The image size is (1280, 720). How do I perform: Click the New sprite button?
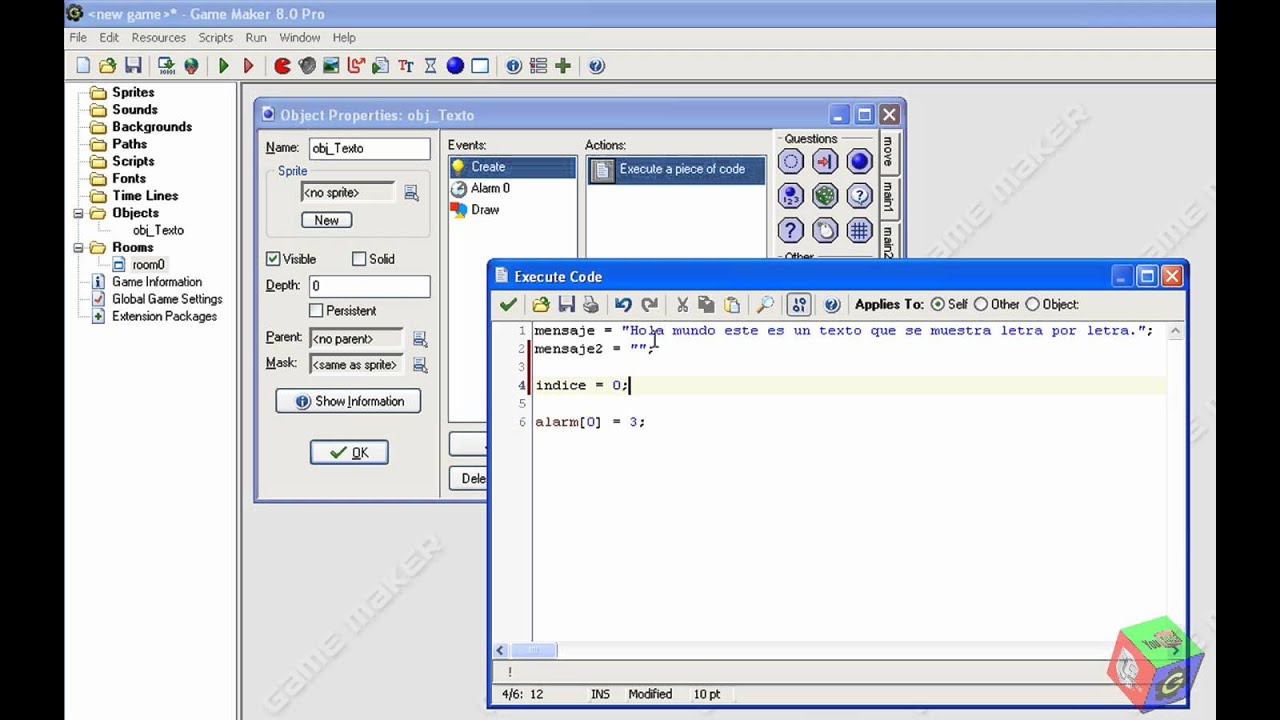coord(327,220)
